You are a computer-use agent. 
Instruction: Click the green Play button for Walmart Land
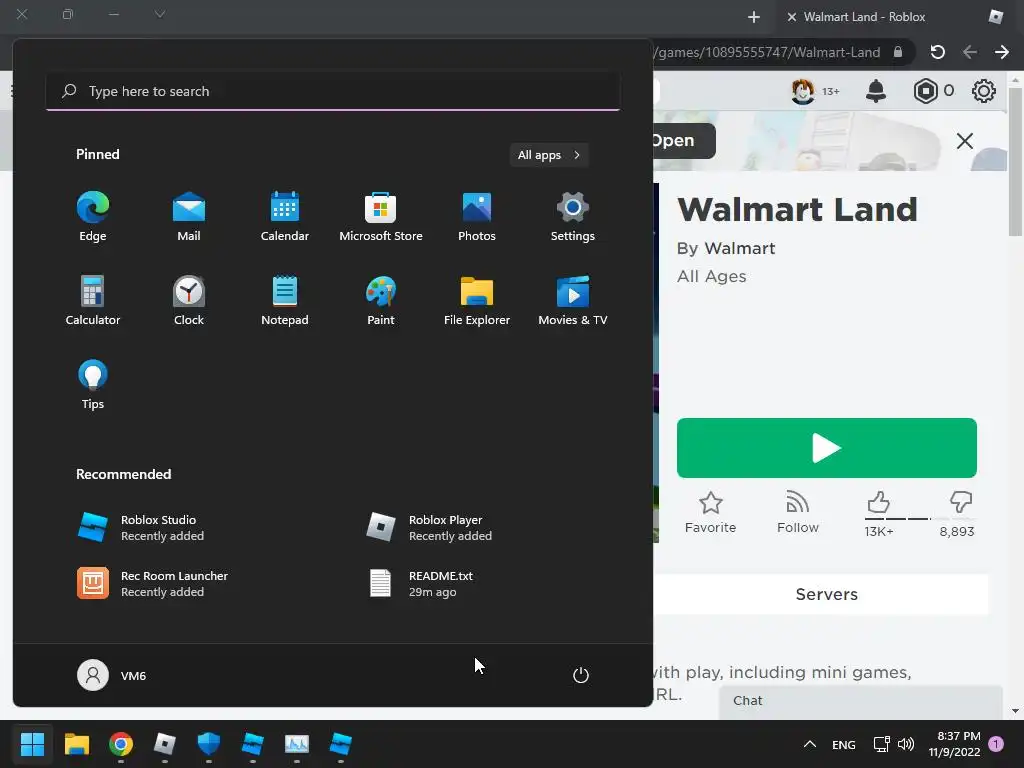(827, 448)
